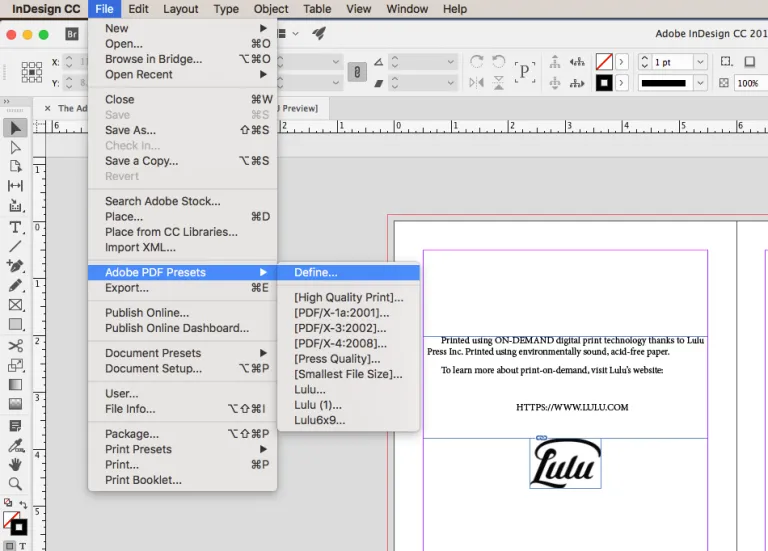Select the Gradient Swatch tool
Screen dimensions: 768x551
(x=15, y=384)
